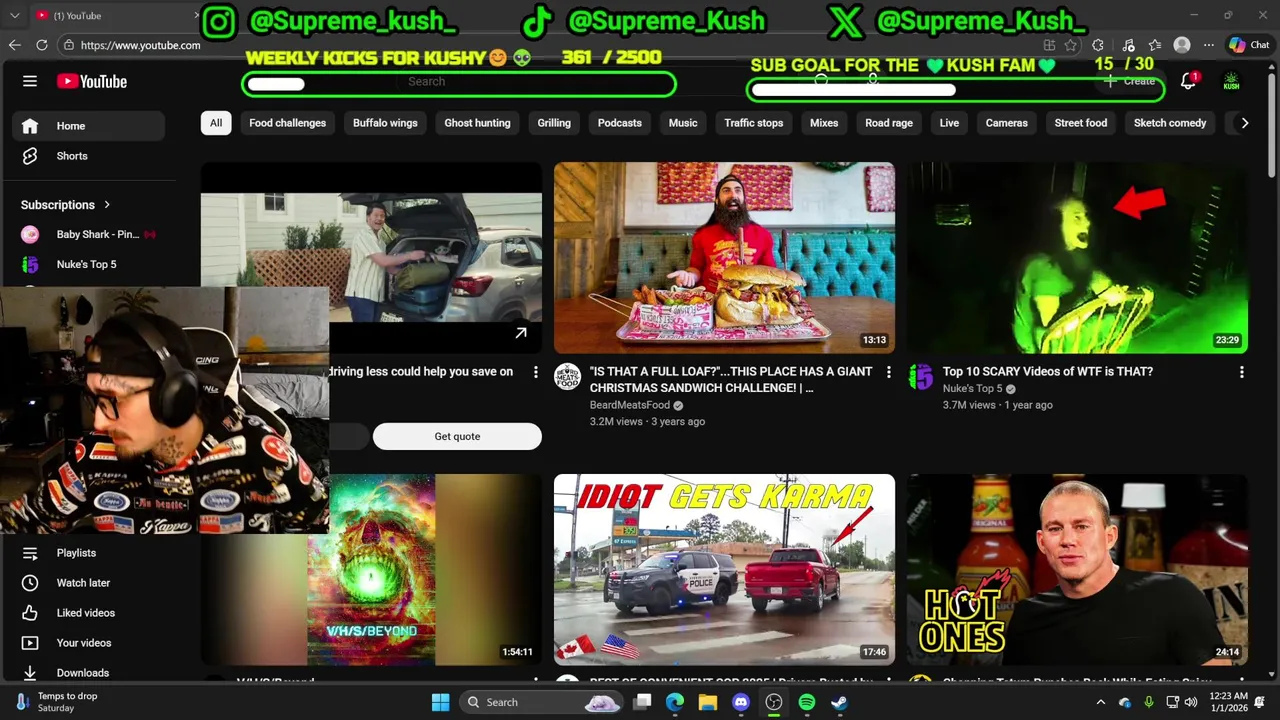
Task: Click the Windows taskbar Search box
Action: (543, 702)
